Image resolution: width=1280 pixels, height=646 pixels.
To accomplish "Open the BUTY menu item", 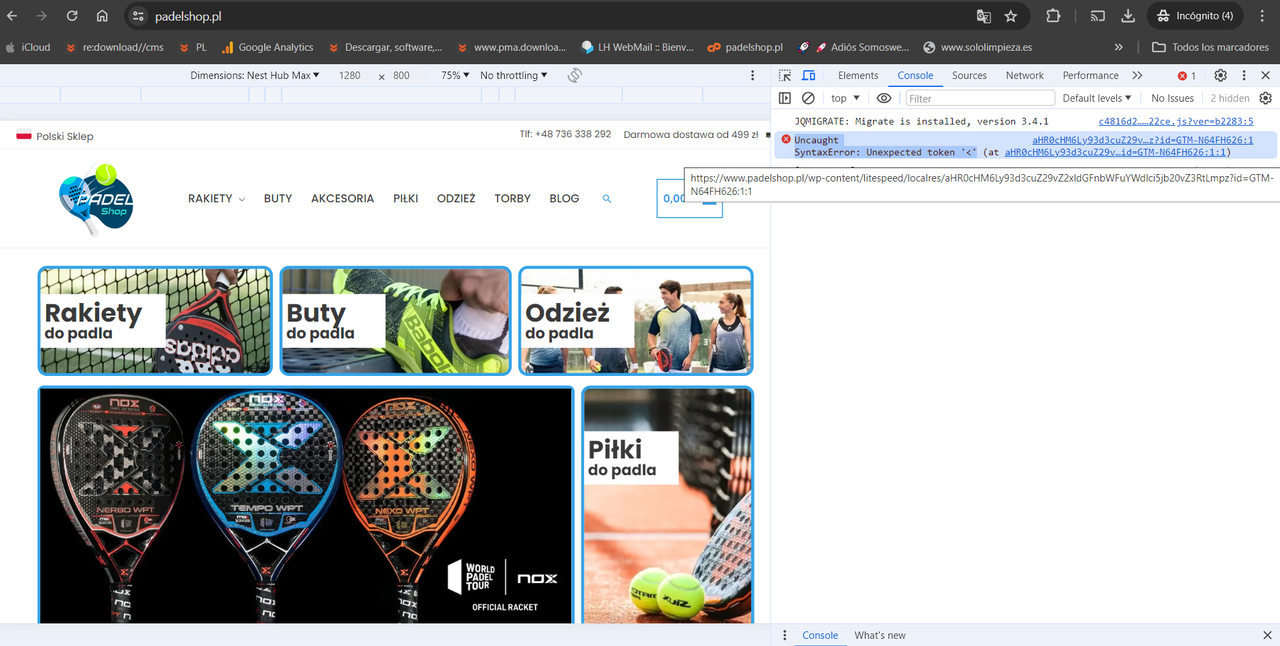I will coord(278,199).
